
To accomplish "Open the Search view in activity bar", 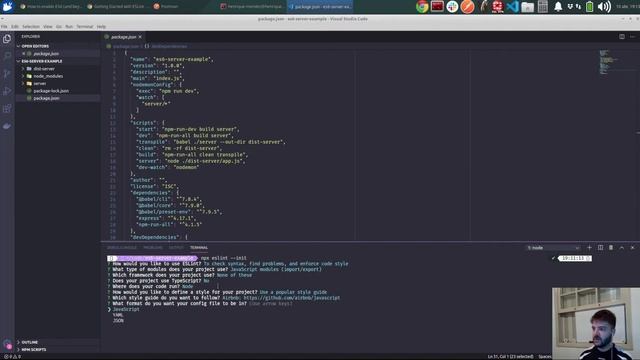I will pos(7,56).
